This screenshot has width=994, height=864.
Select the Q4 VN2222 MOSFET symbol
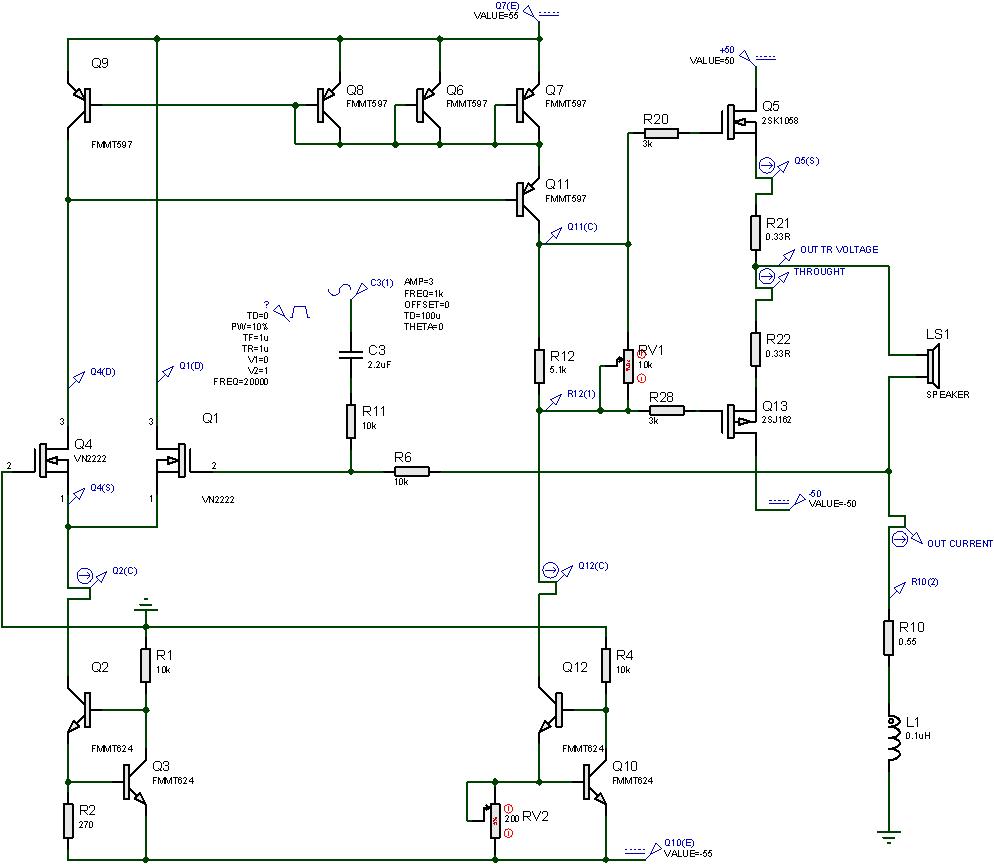51,460
